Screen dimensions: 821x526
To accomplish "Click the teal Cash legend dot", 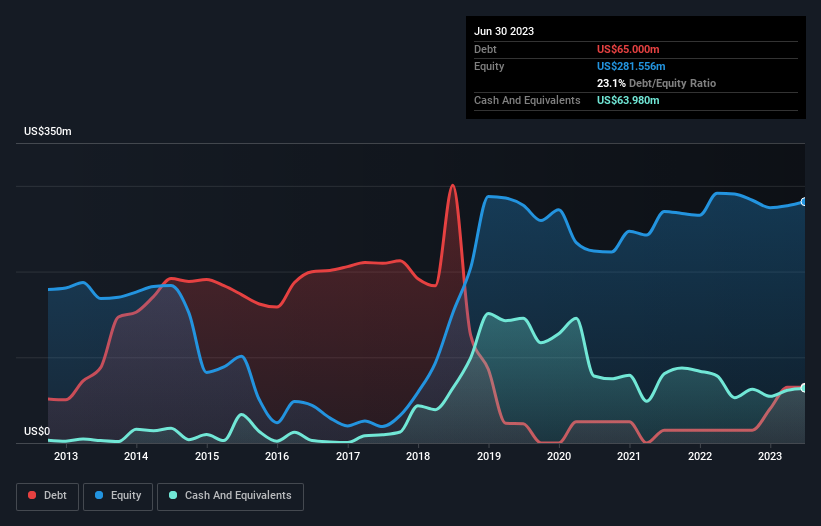I will coord(173,495).
